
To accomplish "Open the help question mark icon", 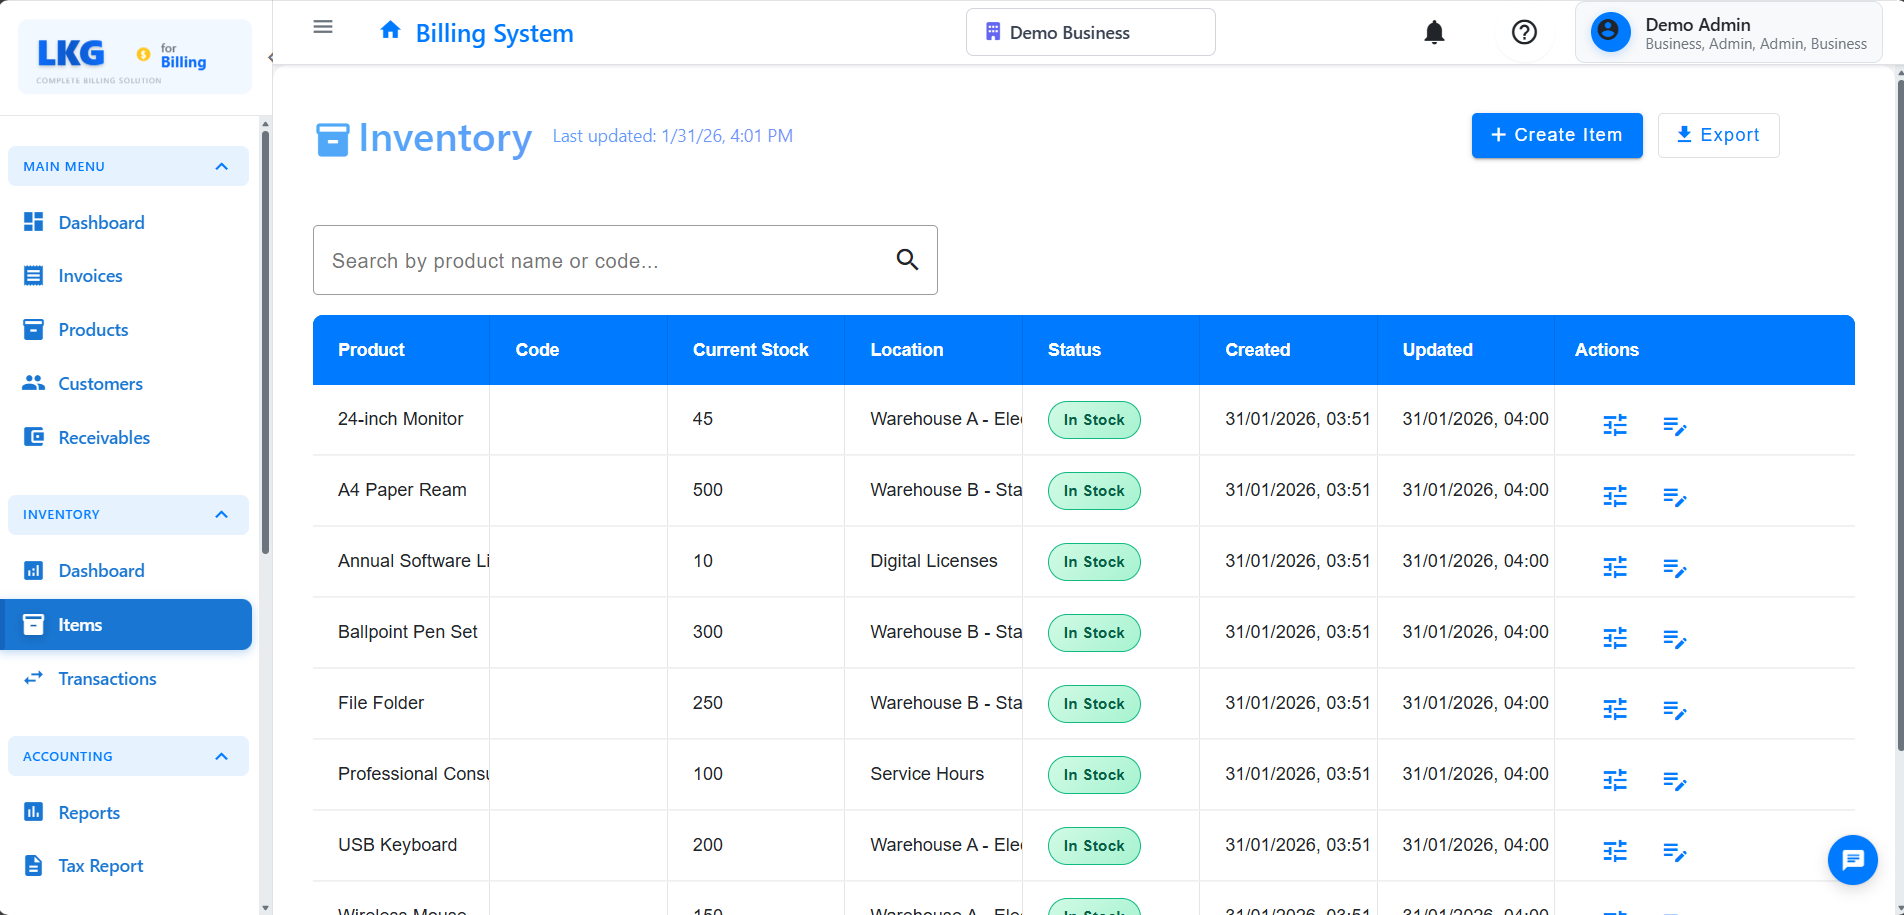I will pyautogui.click(x=1524, y=33).
